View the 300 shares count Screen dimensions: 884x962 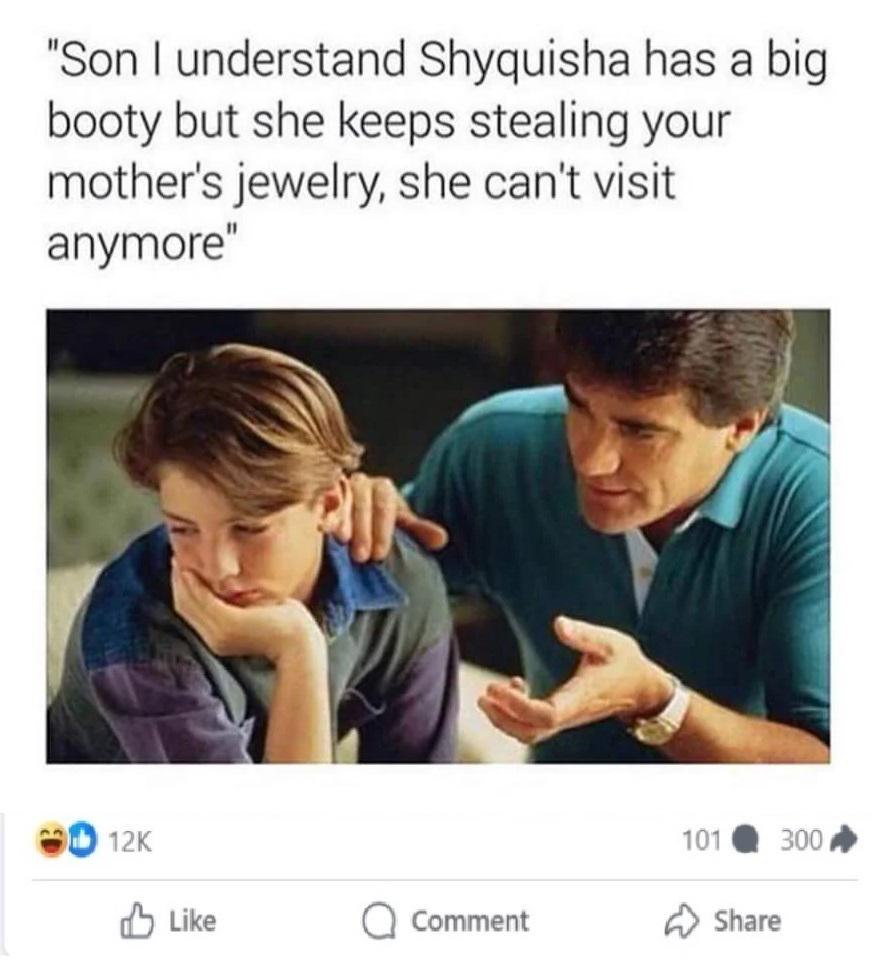(801, 840)
